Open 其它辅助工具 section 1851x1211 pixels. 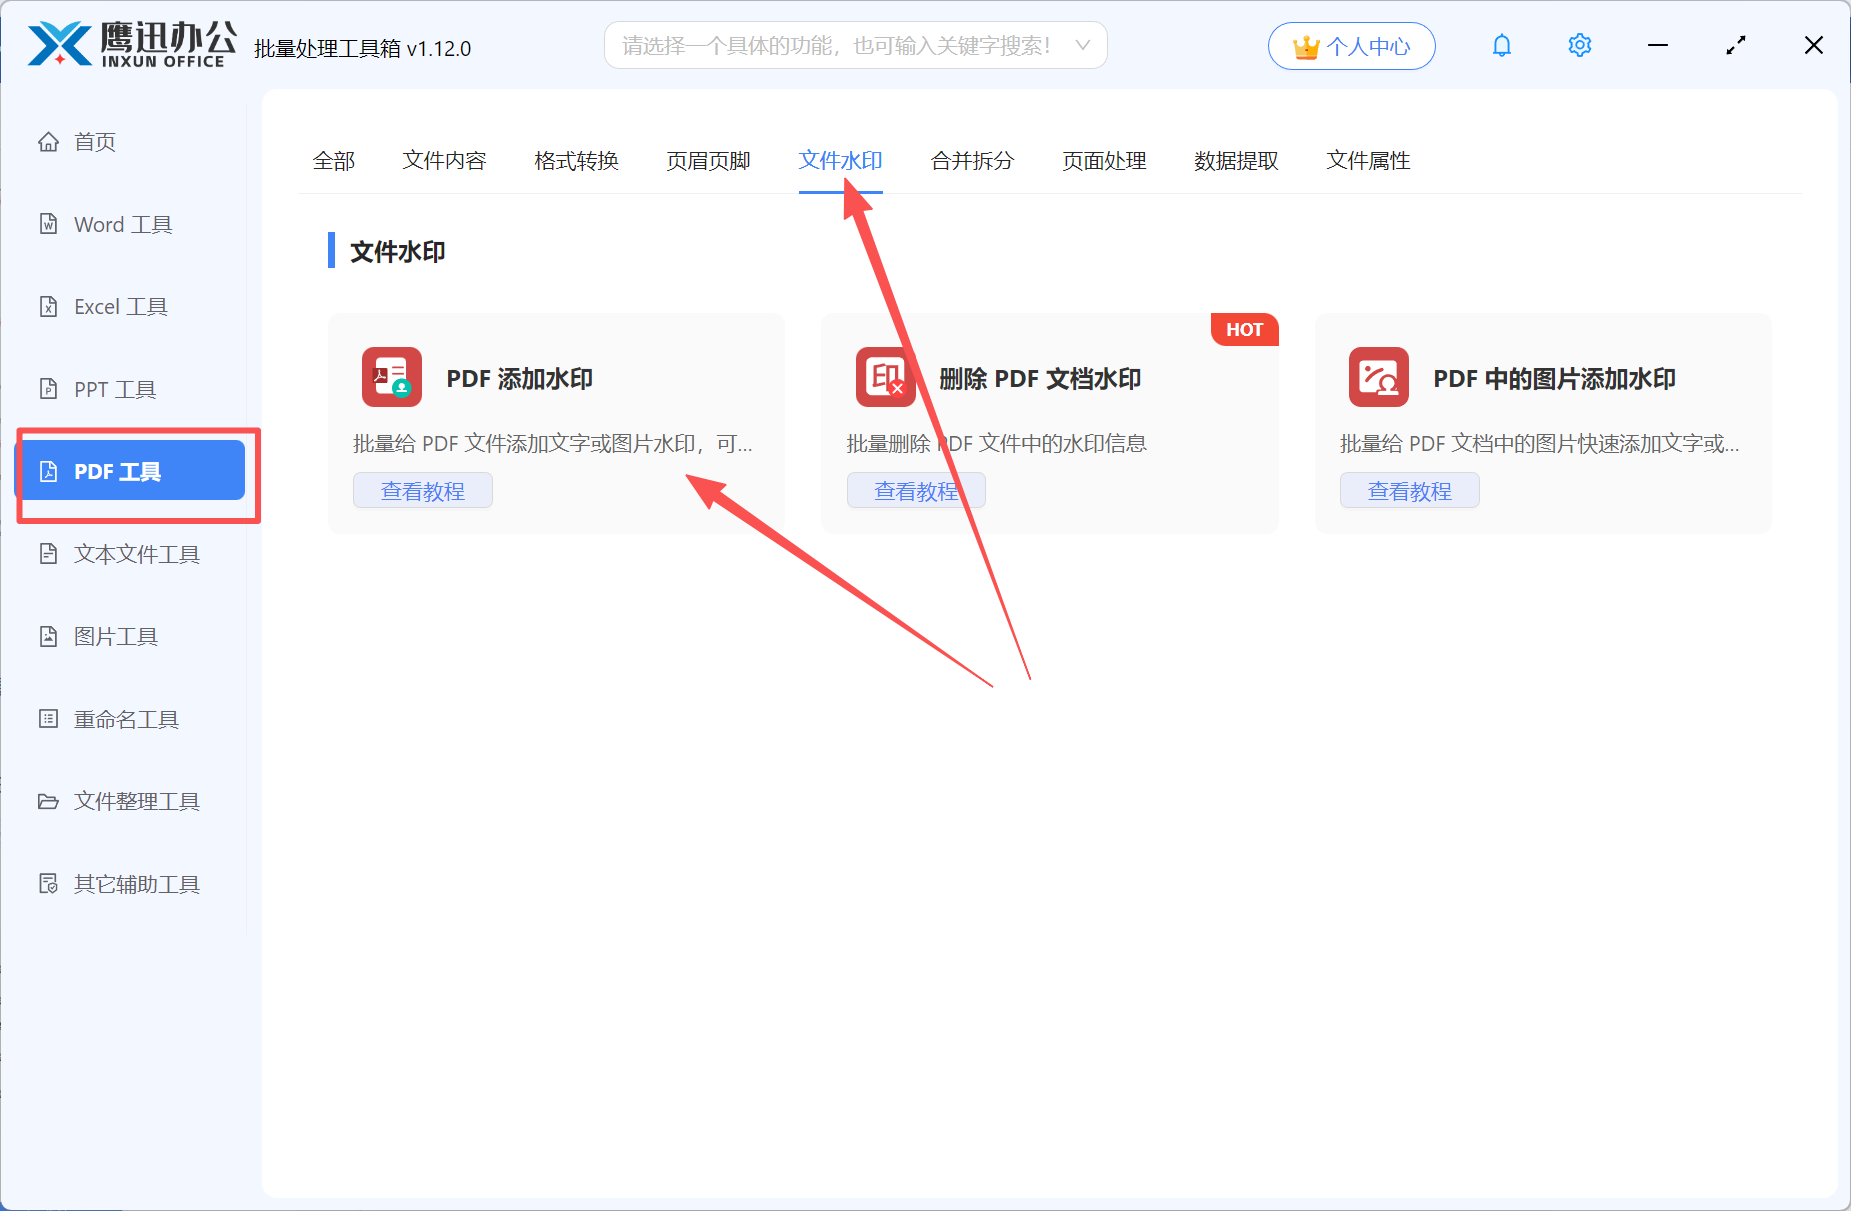click(x=136, y=884)
